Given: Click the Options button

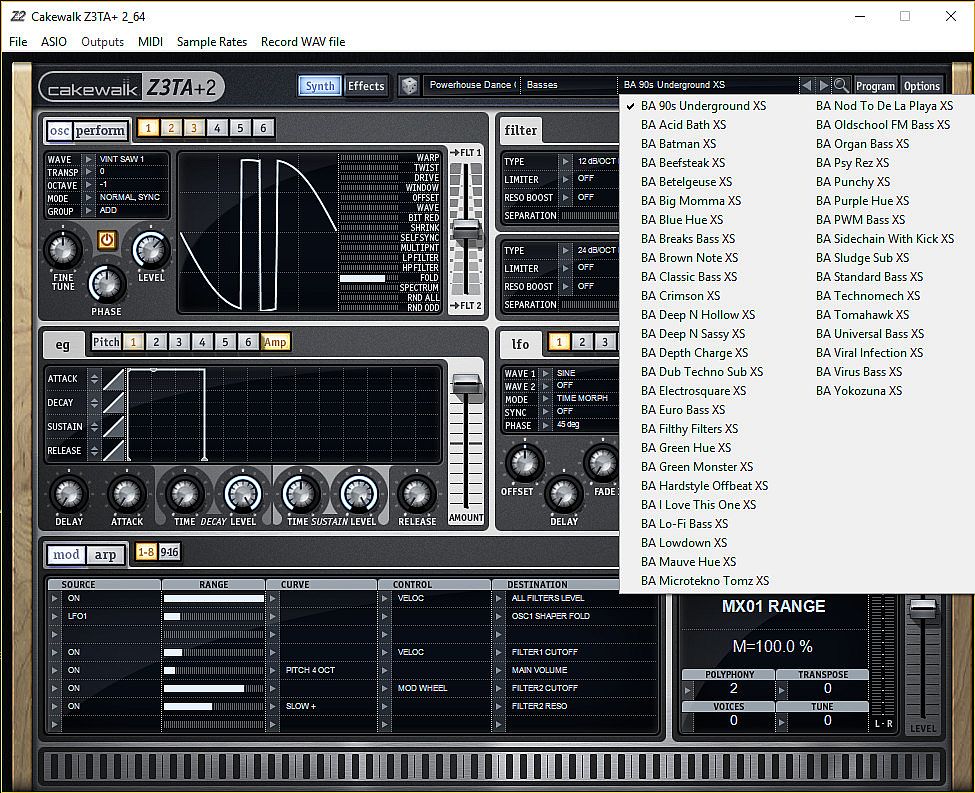Looking at the screenshot, I should click(921, 86).
